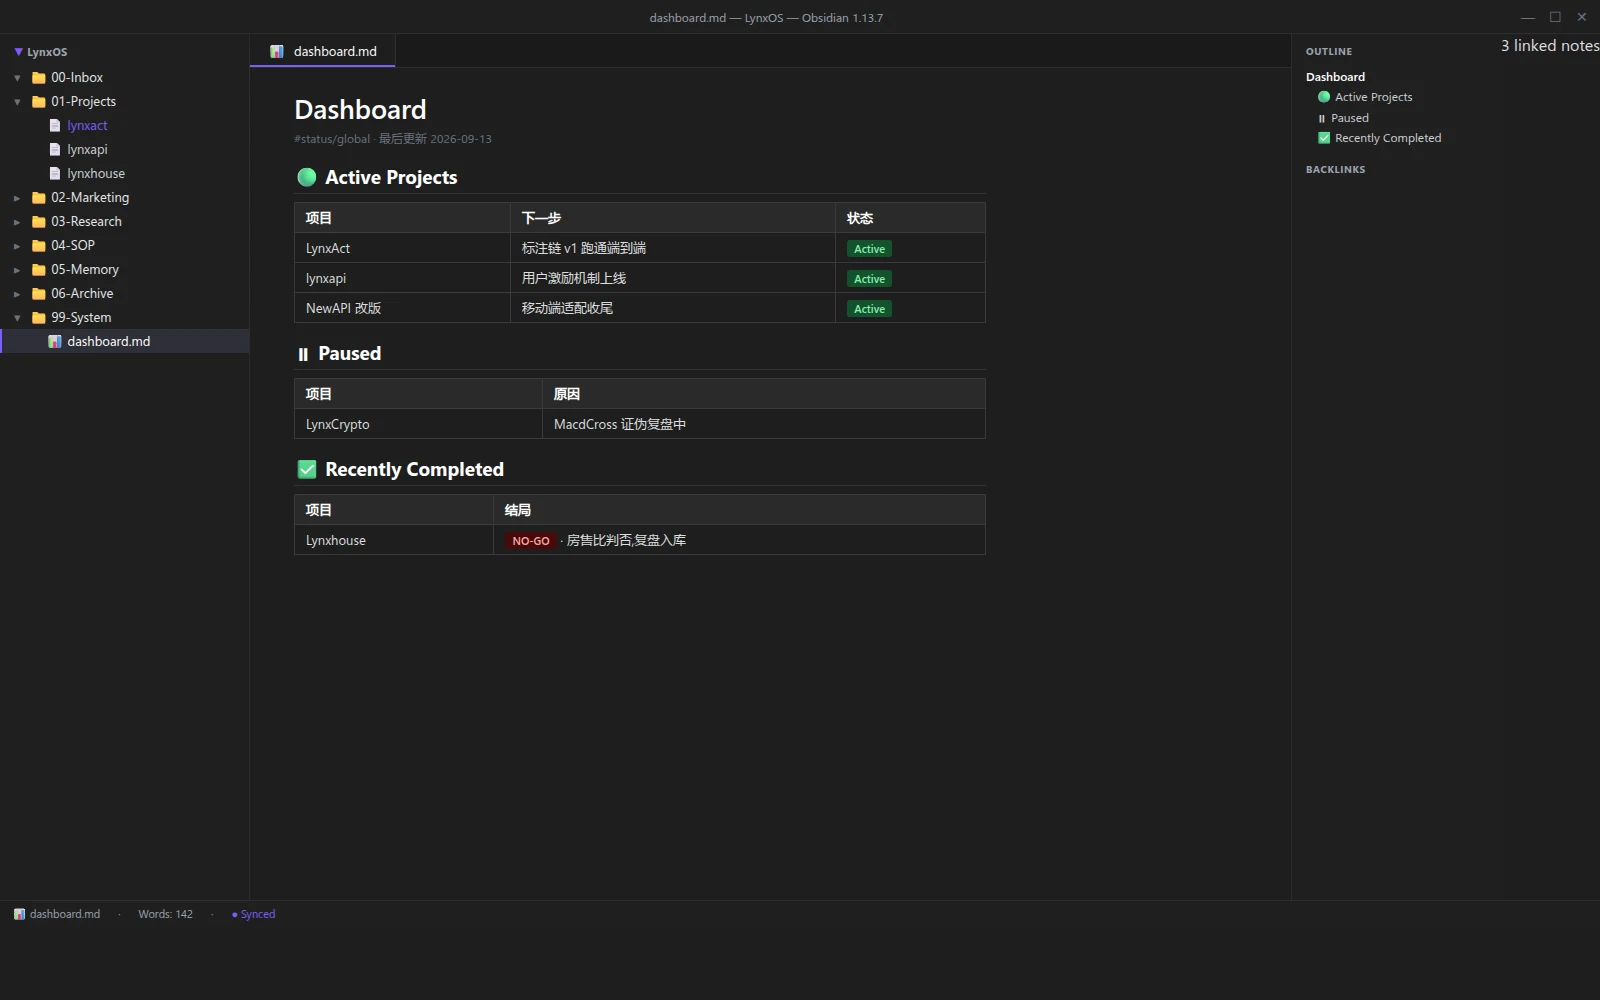This screenshot has width=1600, height=1000.
Task: Jump to Dashboard in the outline
Action: pos(1335,77)
